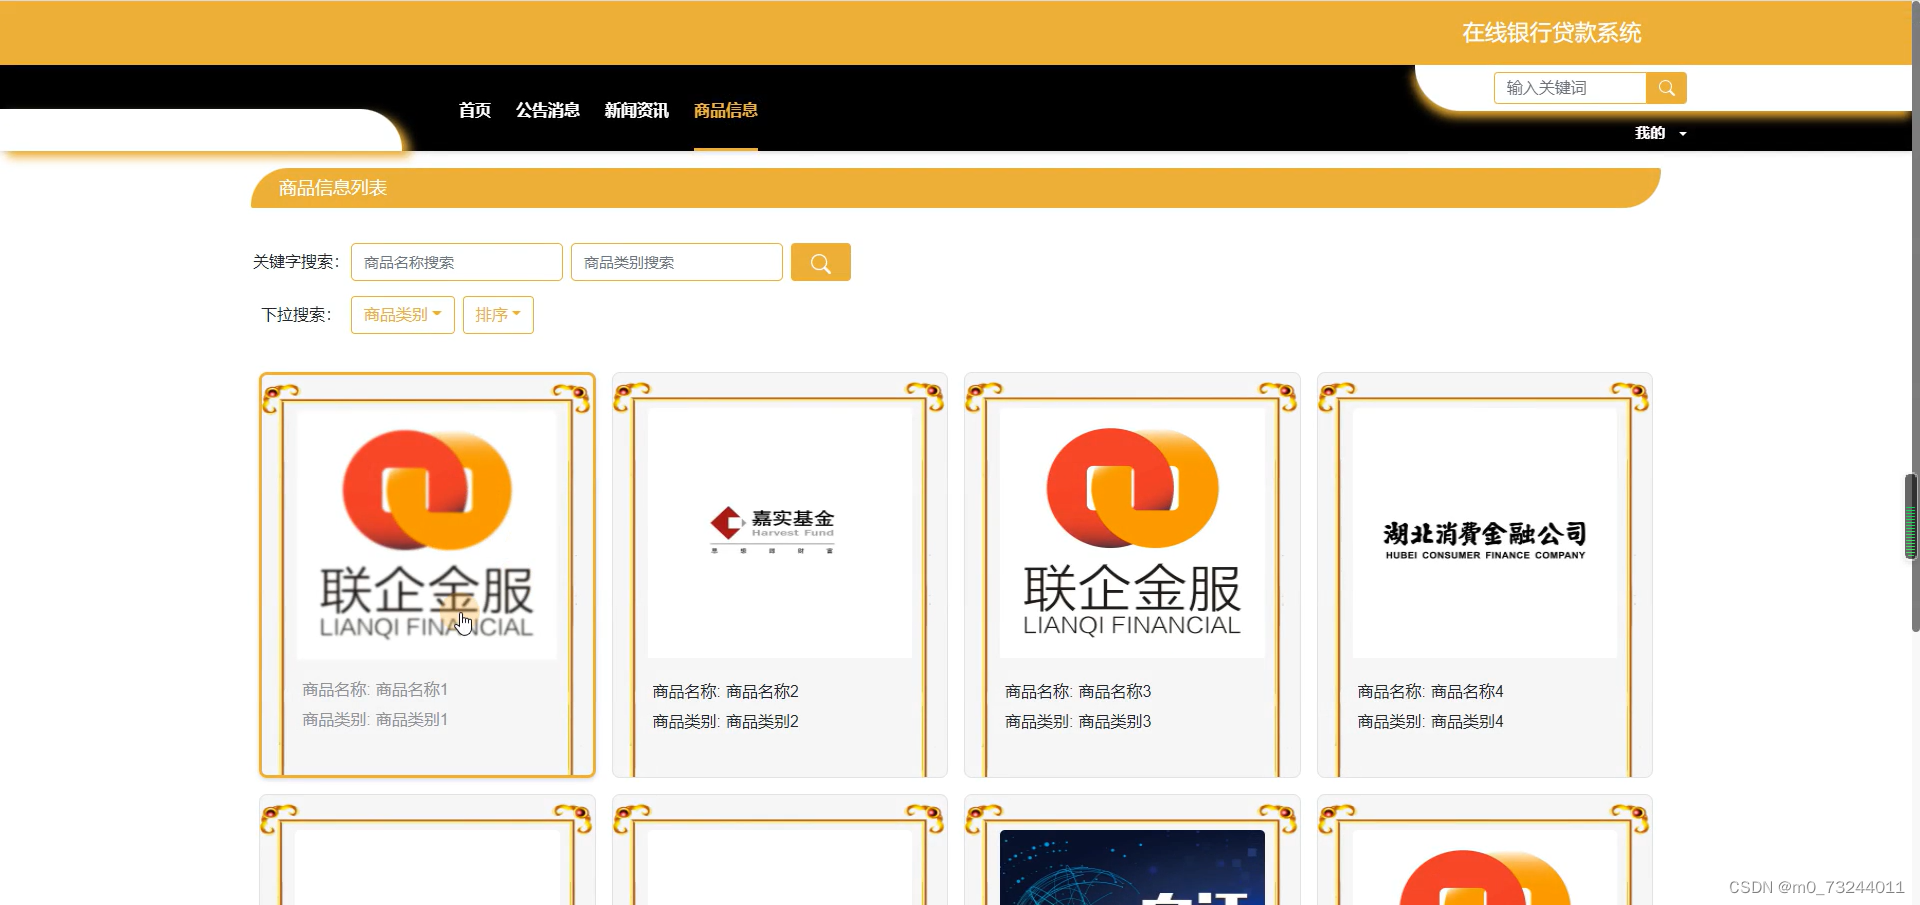Open the 湖北消费金融公司 product image

point(1485,533)
